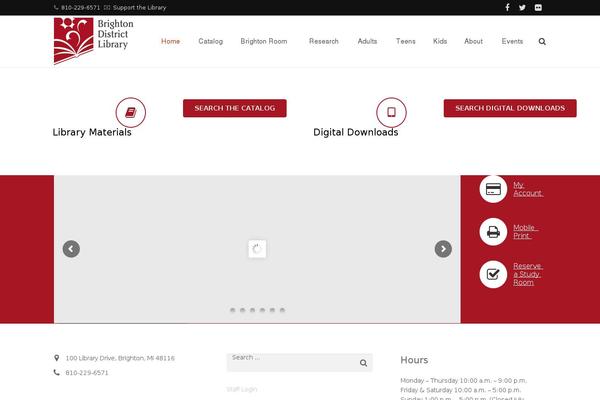Click the Library Materials book icon
The width and height of the screenshot is (600, 400).
pyautogui.click(x=130, y=112)
